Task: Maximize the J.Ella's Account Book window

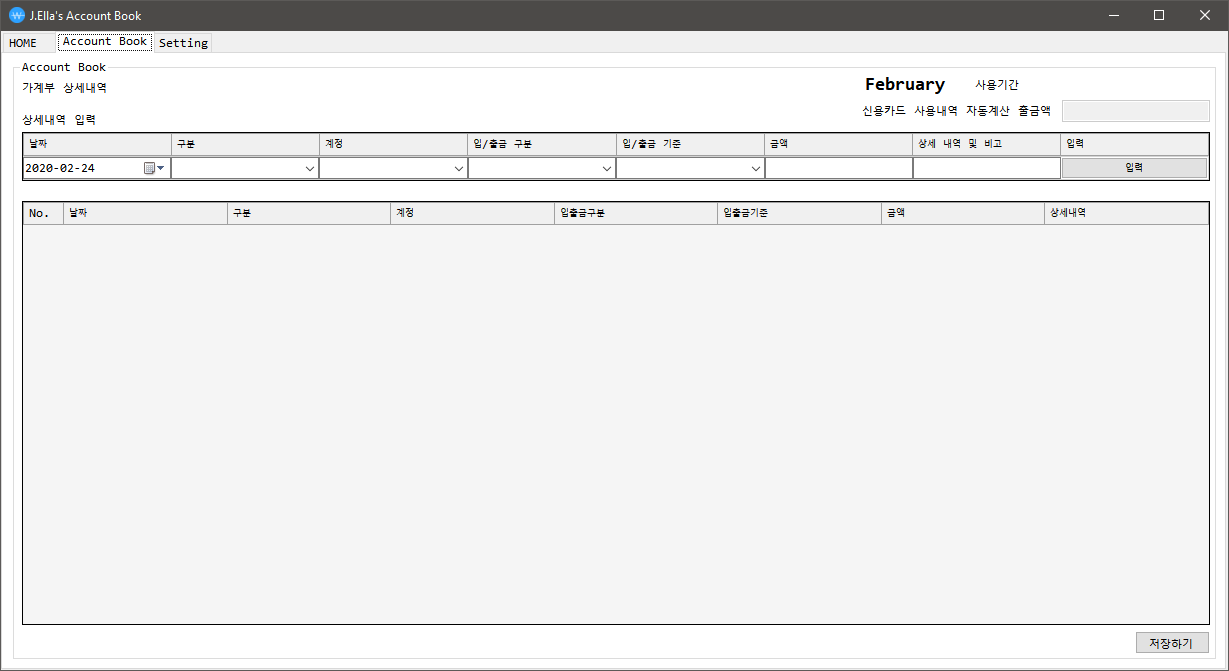Action: 1159,15
